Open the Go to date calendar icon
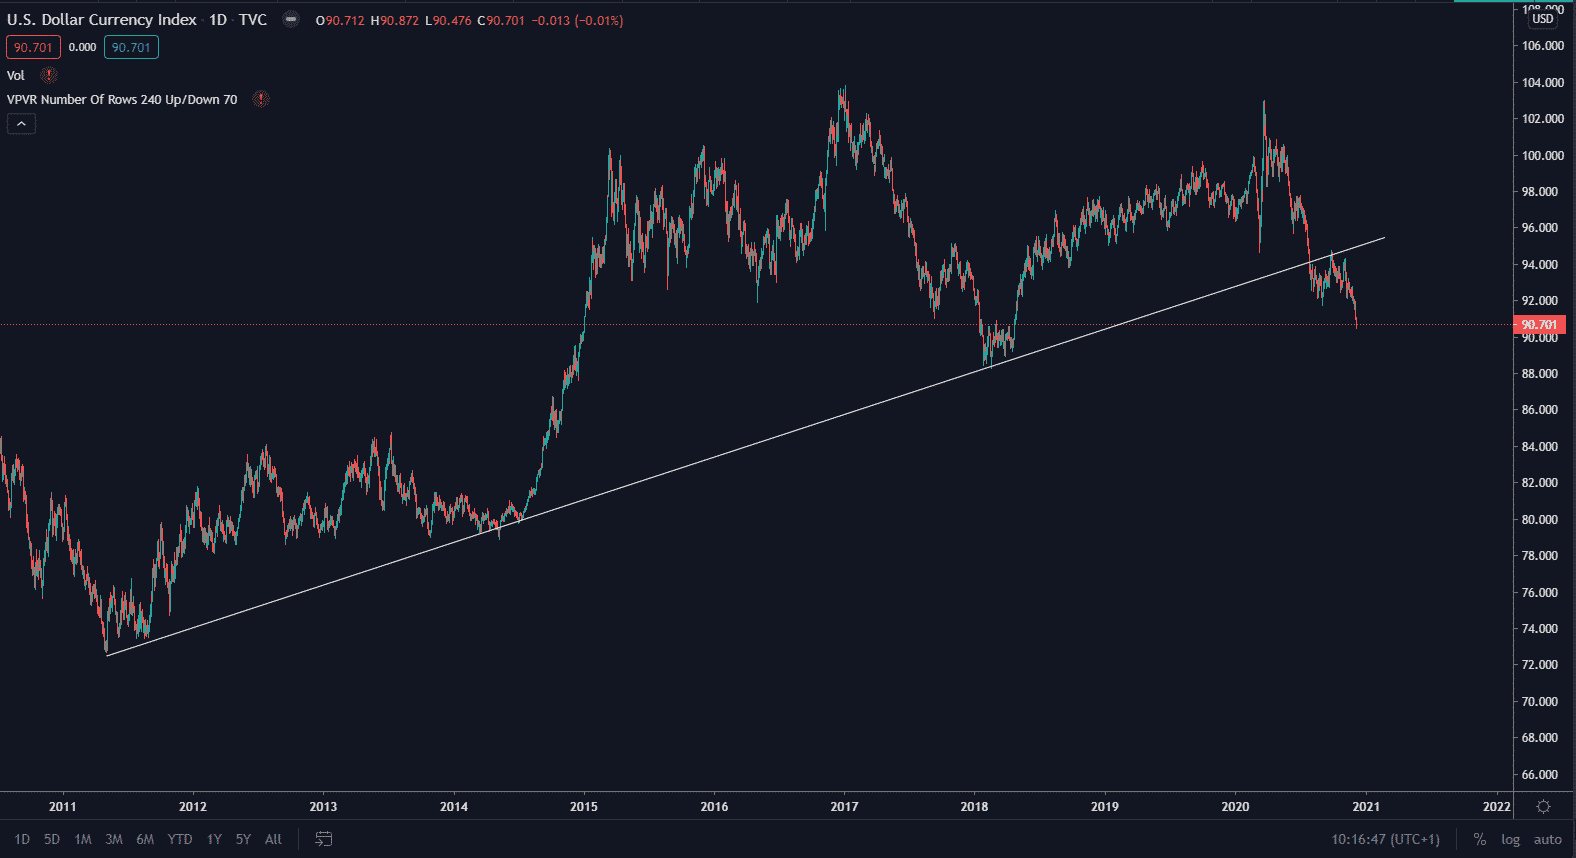 [x=323, y=839]
